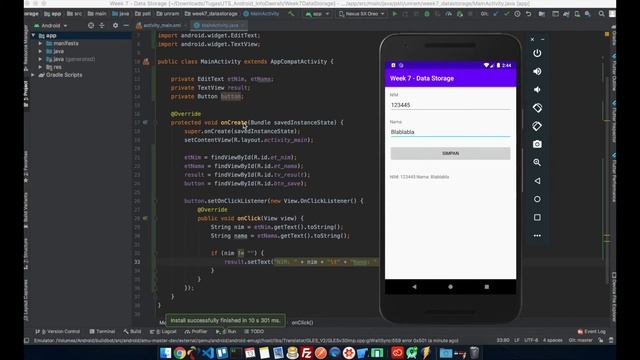Viewport: 640px width, 360px height.
Task: Open the Android project view dropdown
Action: pyautogui.click(x=51, y=25)
